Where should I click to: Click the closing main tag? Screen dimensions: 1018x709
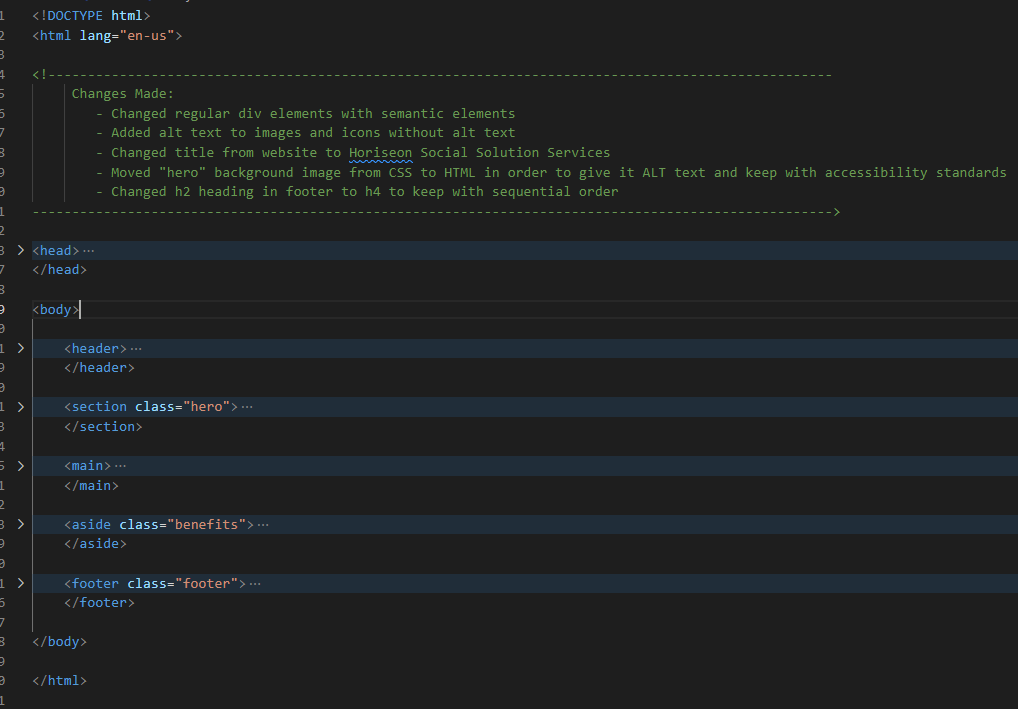coord(92,486)
